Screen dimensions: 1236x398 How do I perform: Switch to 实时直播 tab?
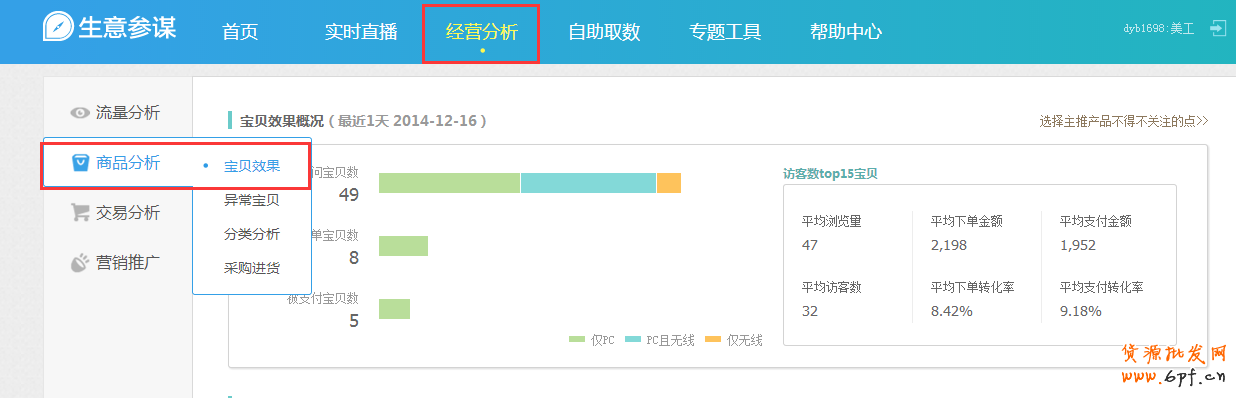coord(361,32)
